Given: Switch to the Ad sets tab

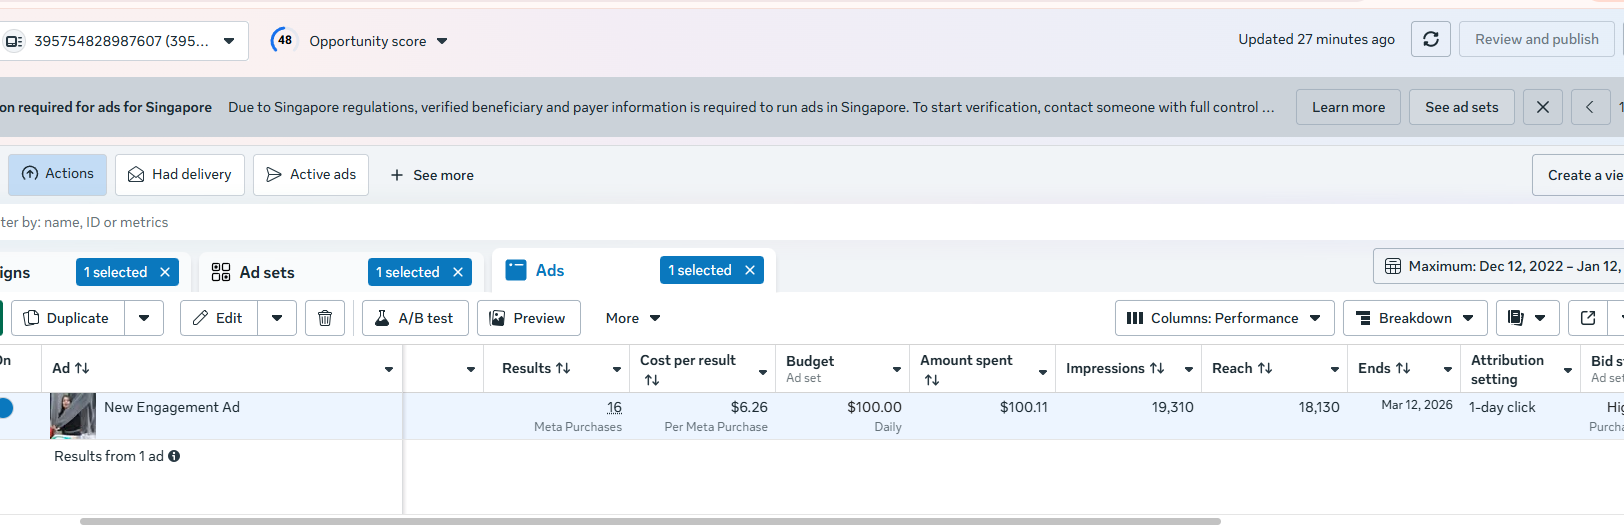Looking at the screenshot, I should click(x=266, y=272).
